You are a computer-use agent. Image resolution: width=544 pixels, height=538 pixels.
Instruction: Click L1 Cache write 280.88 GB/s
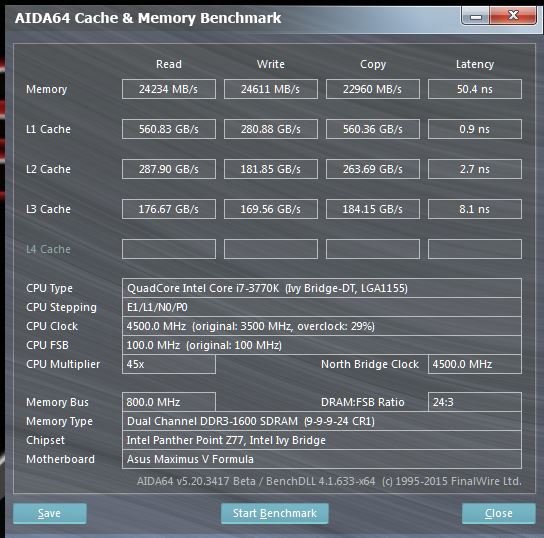pos(271,129)
